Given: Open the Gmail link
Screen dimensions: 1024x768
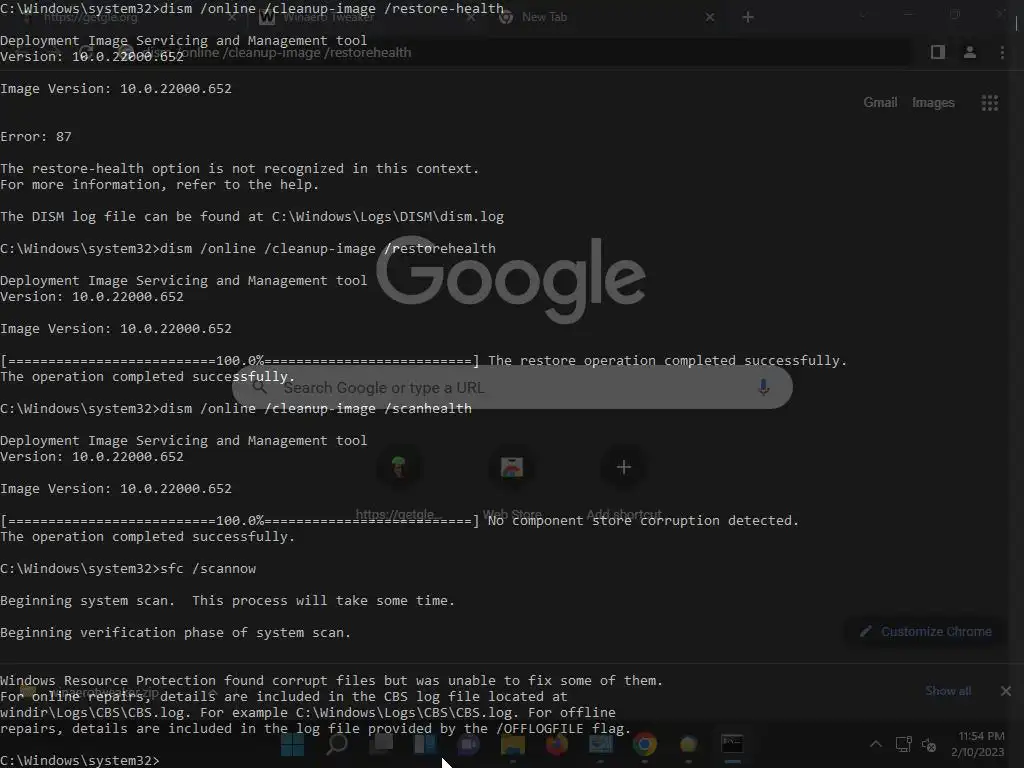Looking at the screenshot, I should pyautogui.click(x=880, y=103).
